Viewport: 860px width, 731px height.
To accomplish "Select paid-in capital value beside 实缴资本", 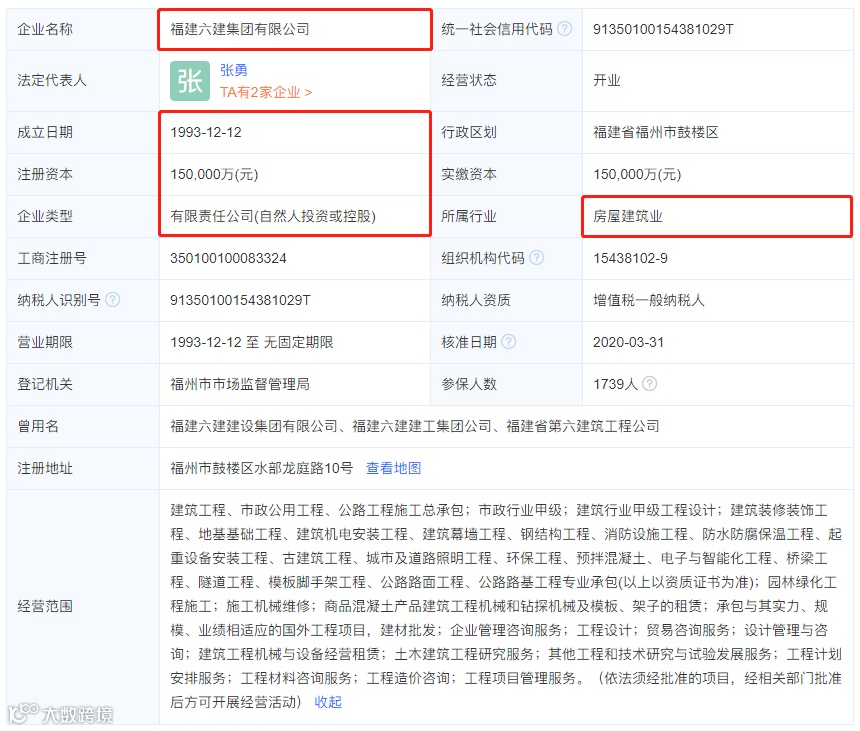I will pyautogui.click(x=637, y=174).
